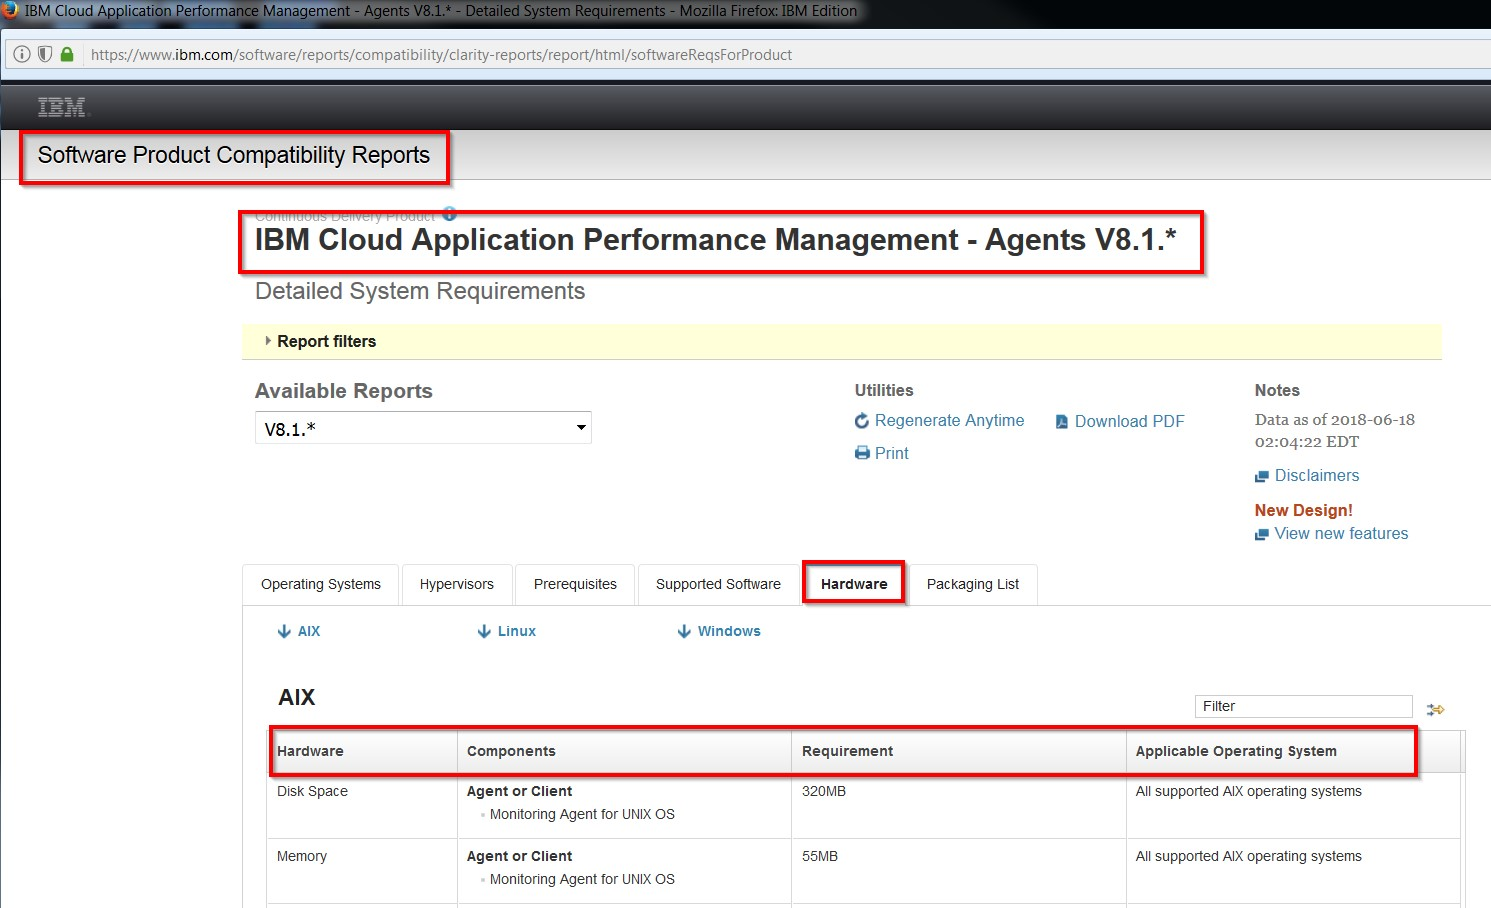Click the Windows jump-down arrow icon
This screenshot has height=908, width=1491.
coord(684,631)
